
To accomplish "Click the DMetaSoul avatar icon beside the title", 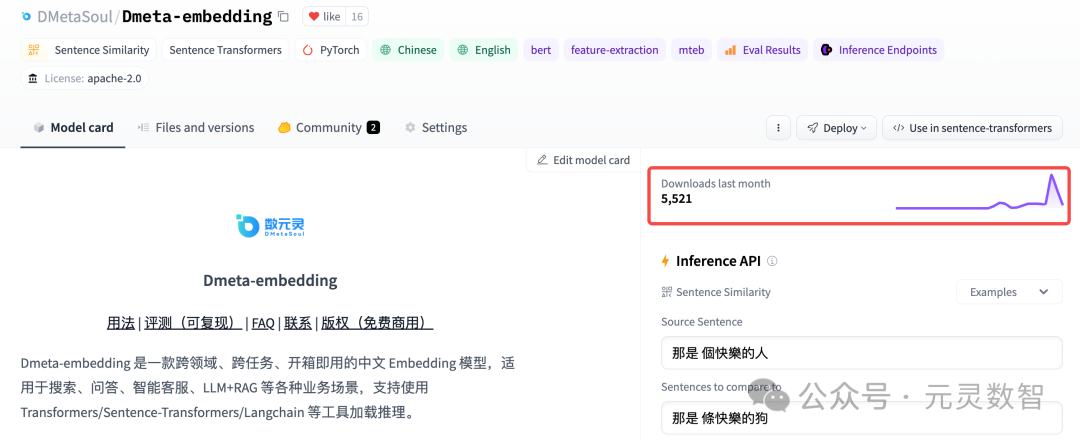I will (x=26, y=16).
